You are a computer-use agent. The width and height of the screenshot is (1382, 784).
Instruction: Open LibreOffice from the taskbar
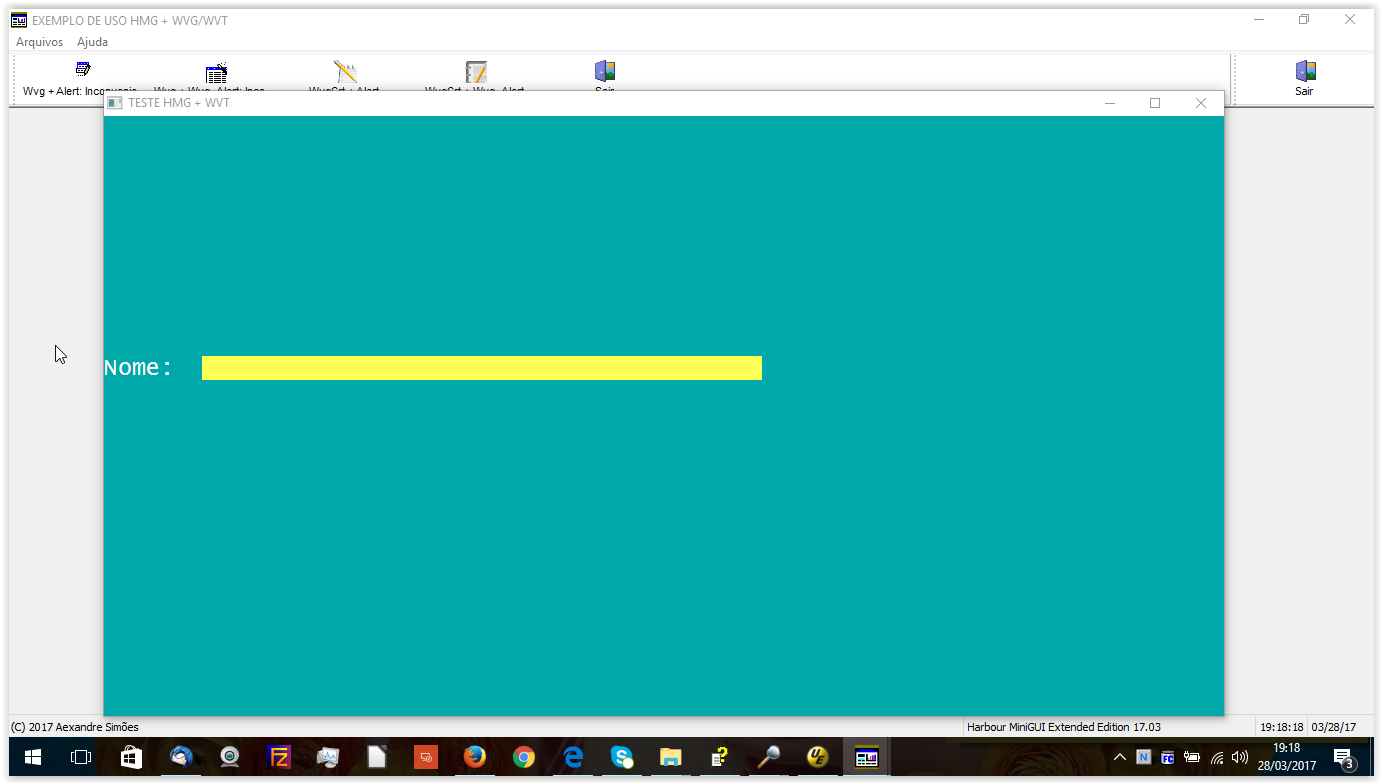377,758
